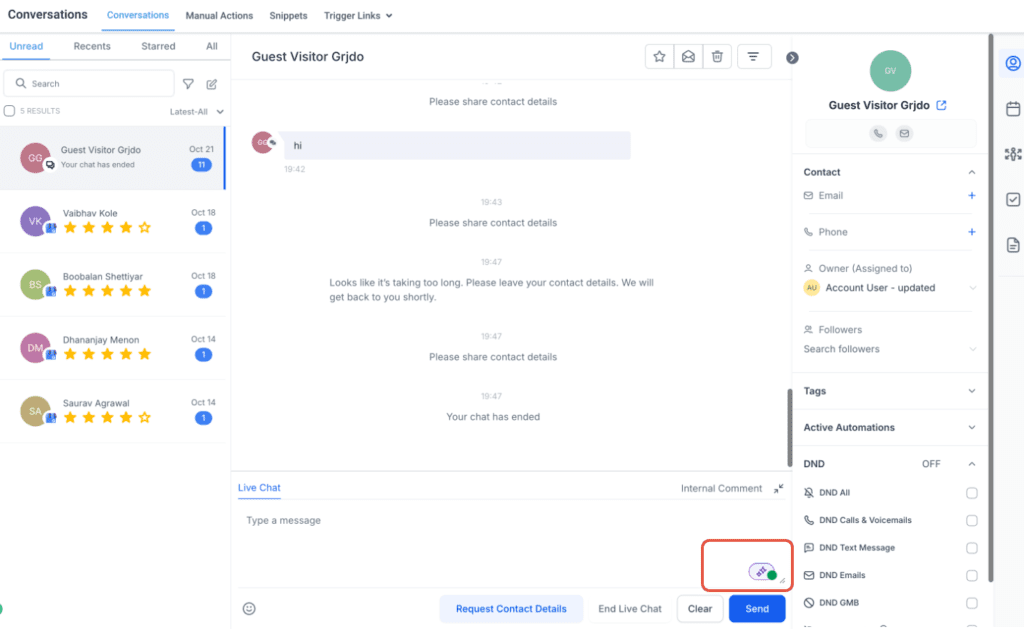Open the Manual Actions tab
The width and height of the screenshot is (1024, 629).
(219, 15)
